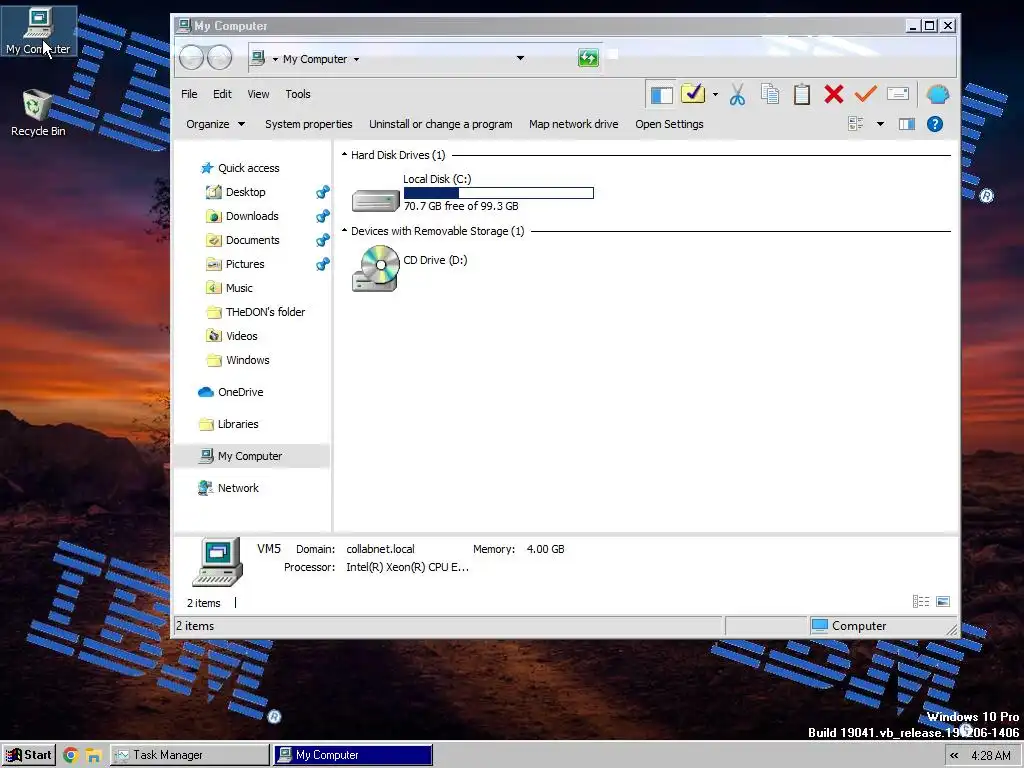The width and height of the screenshot is (1024, 768).
Task: Click the pin icon beside Documents
Action: point(323,240)
